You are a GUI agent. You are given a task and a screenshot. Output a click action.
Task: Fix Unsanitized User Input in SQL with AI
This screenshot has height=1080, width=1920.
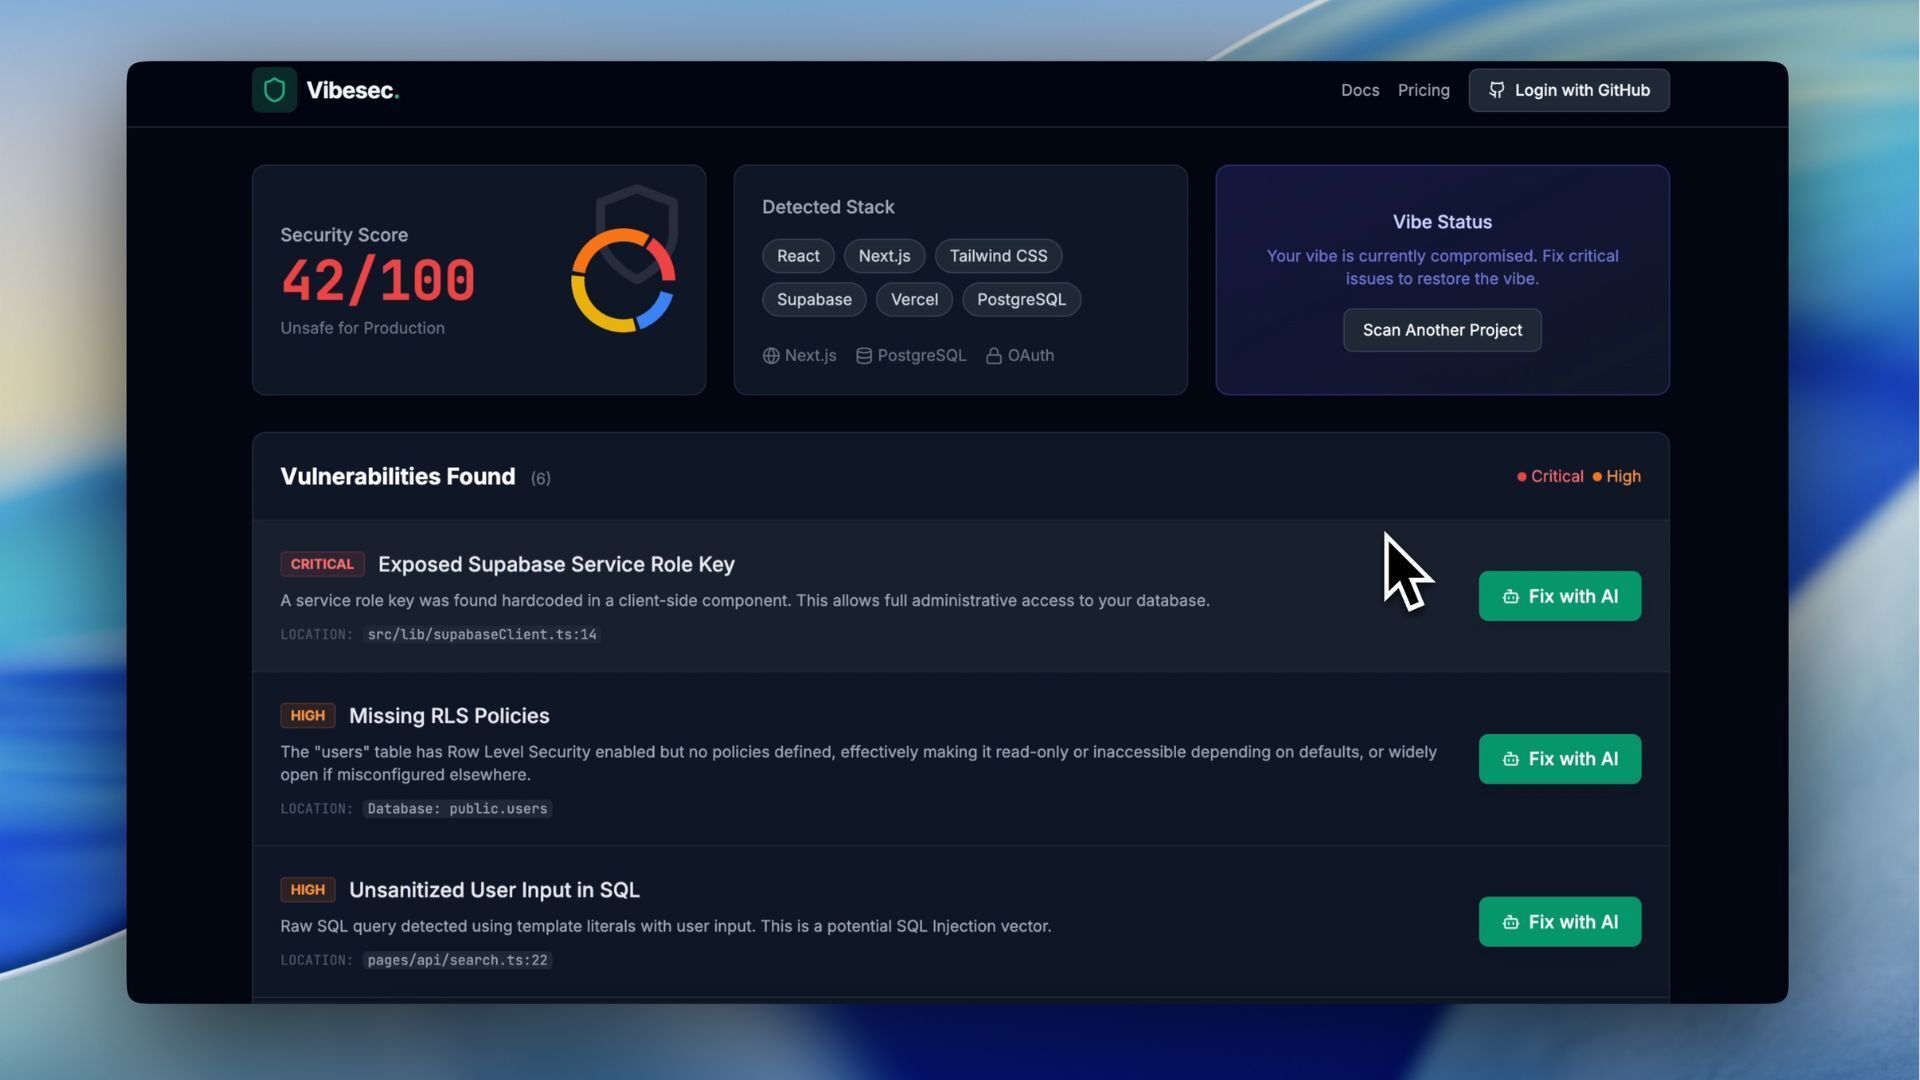pyautogui.click(x=1559, y=922)
